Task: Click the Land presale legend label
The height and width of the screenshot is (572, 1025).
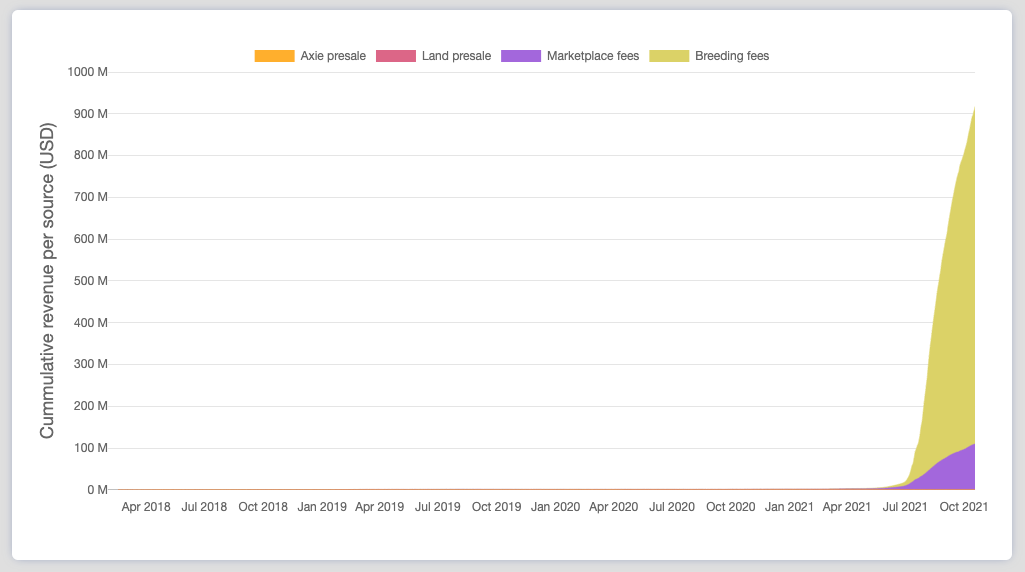Action: [x=456, y=56]
